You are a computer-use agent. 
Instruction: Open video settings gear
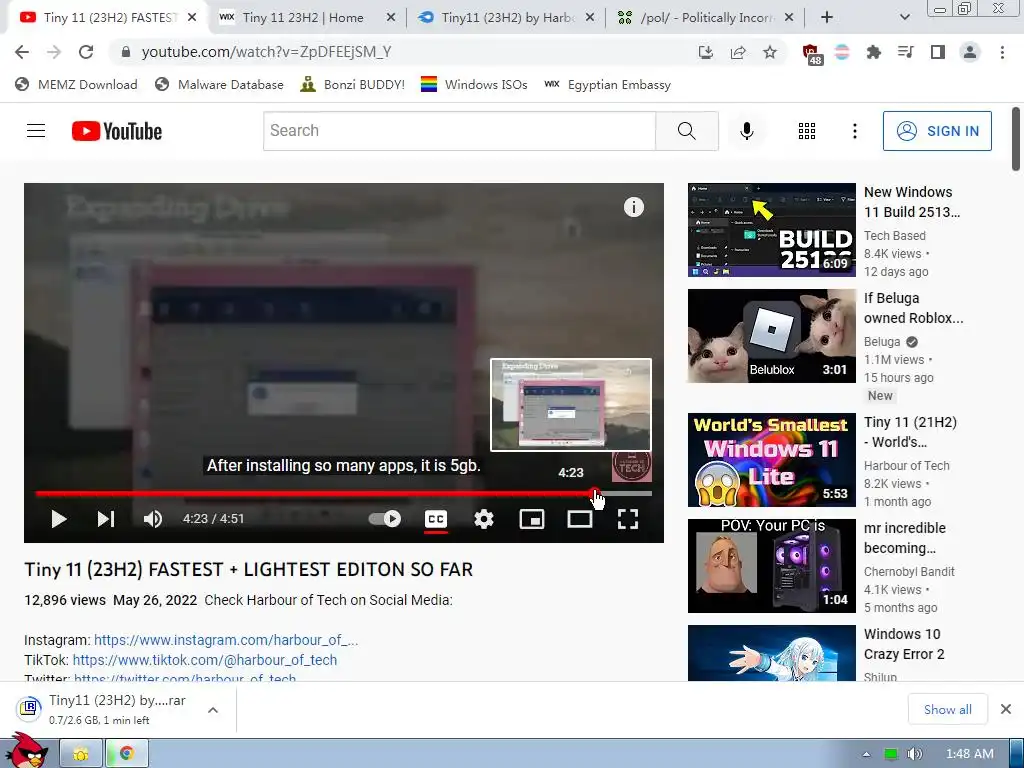[484, 519]
